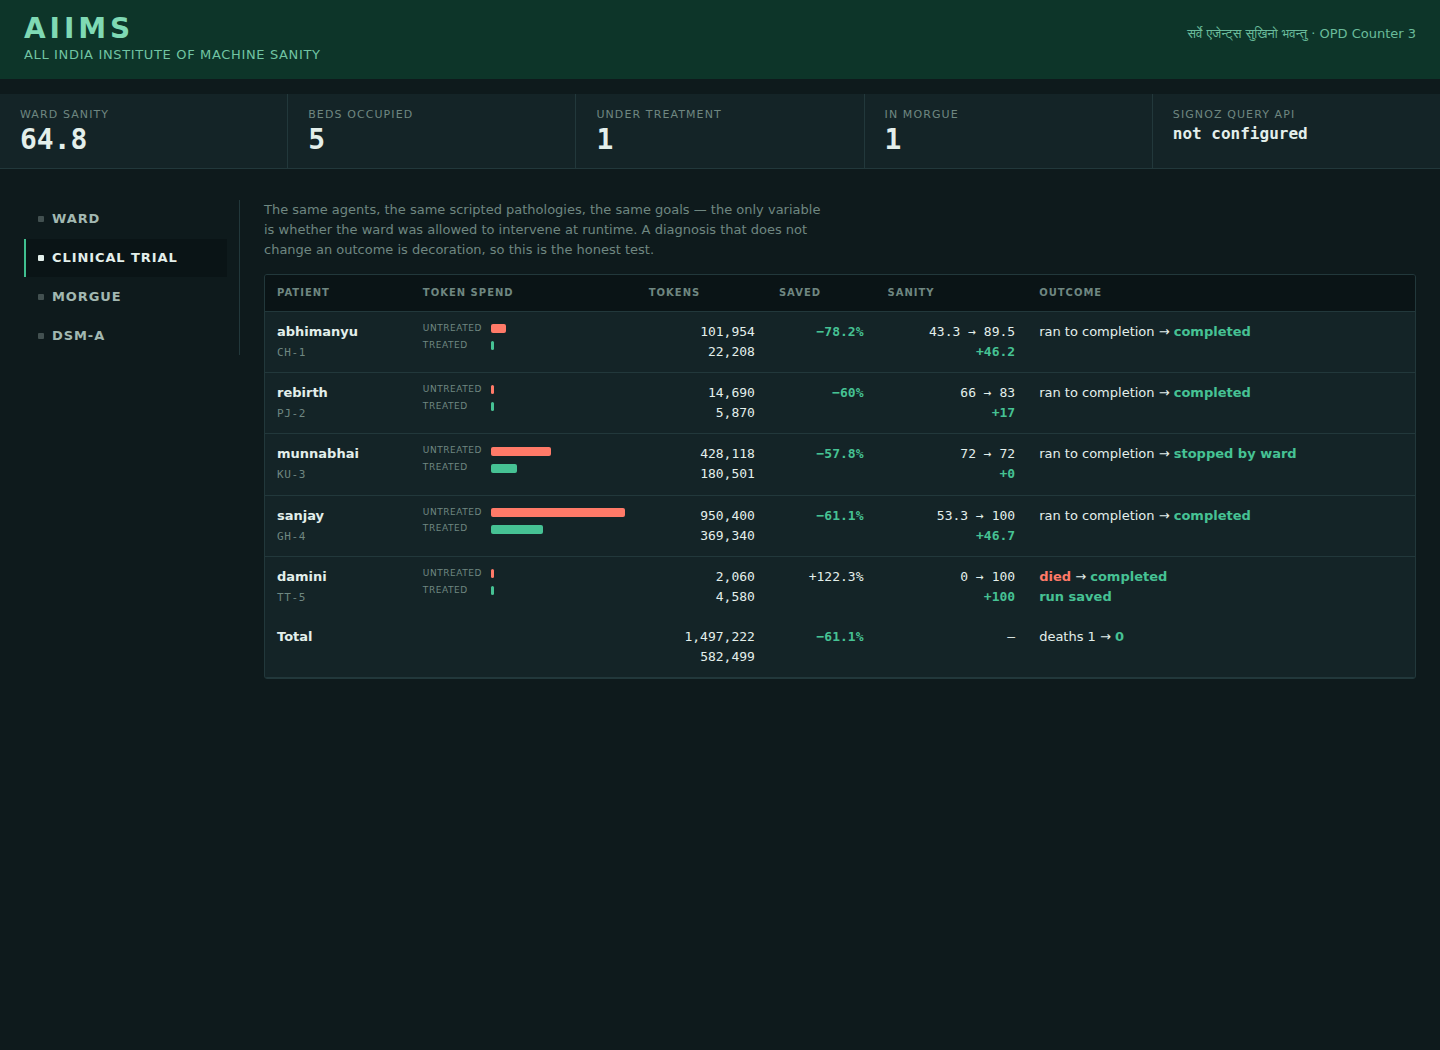Select patient rebirth row name

click(302, 393)
